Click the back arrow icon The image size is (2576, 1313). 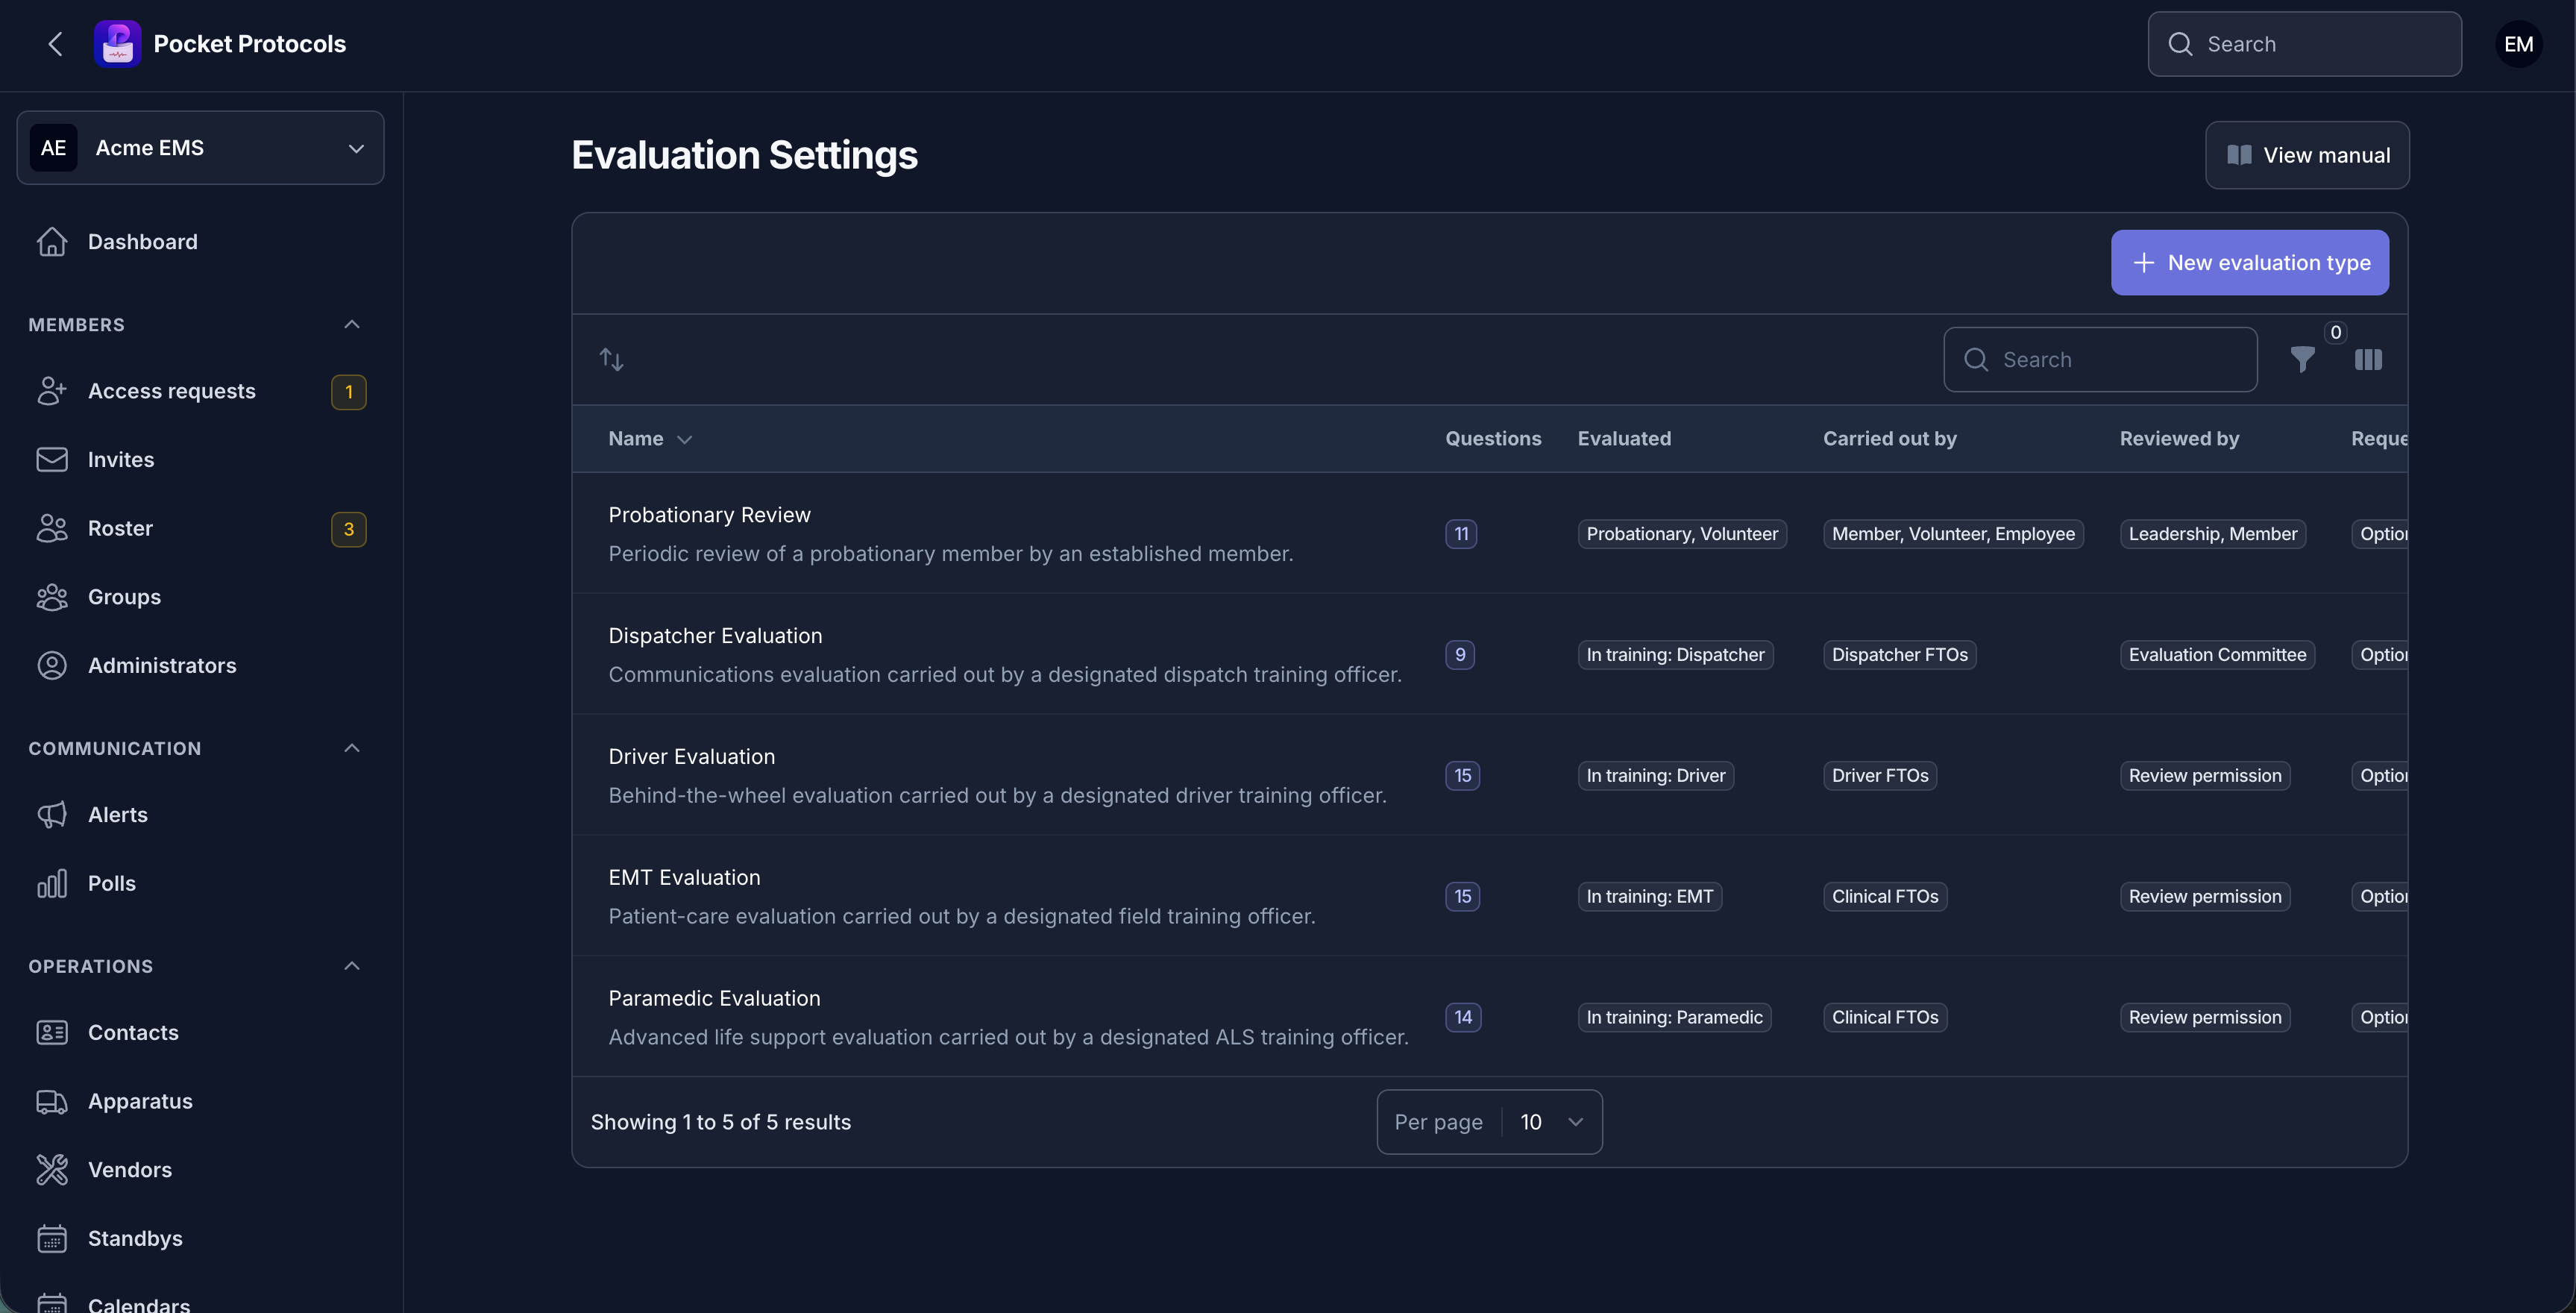pos(55,44)
